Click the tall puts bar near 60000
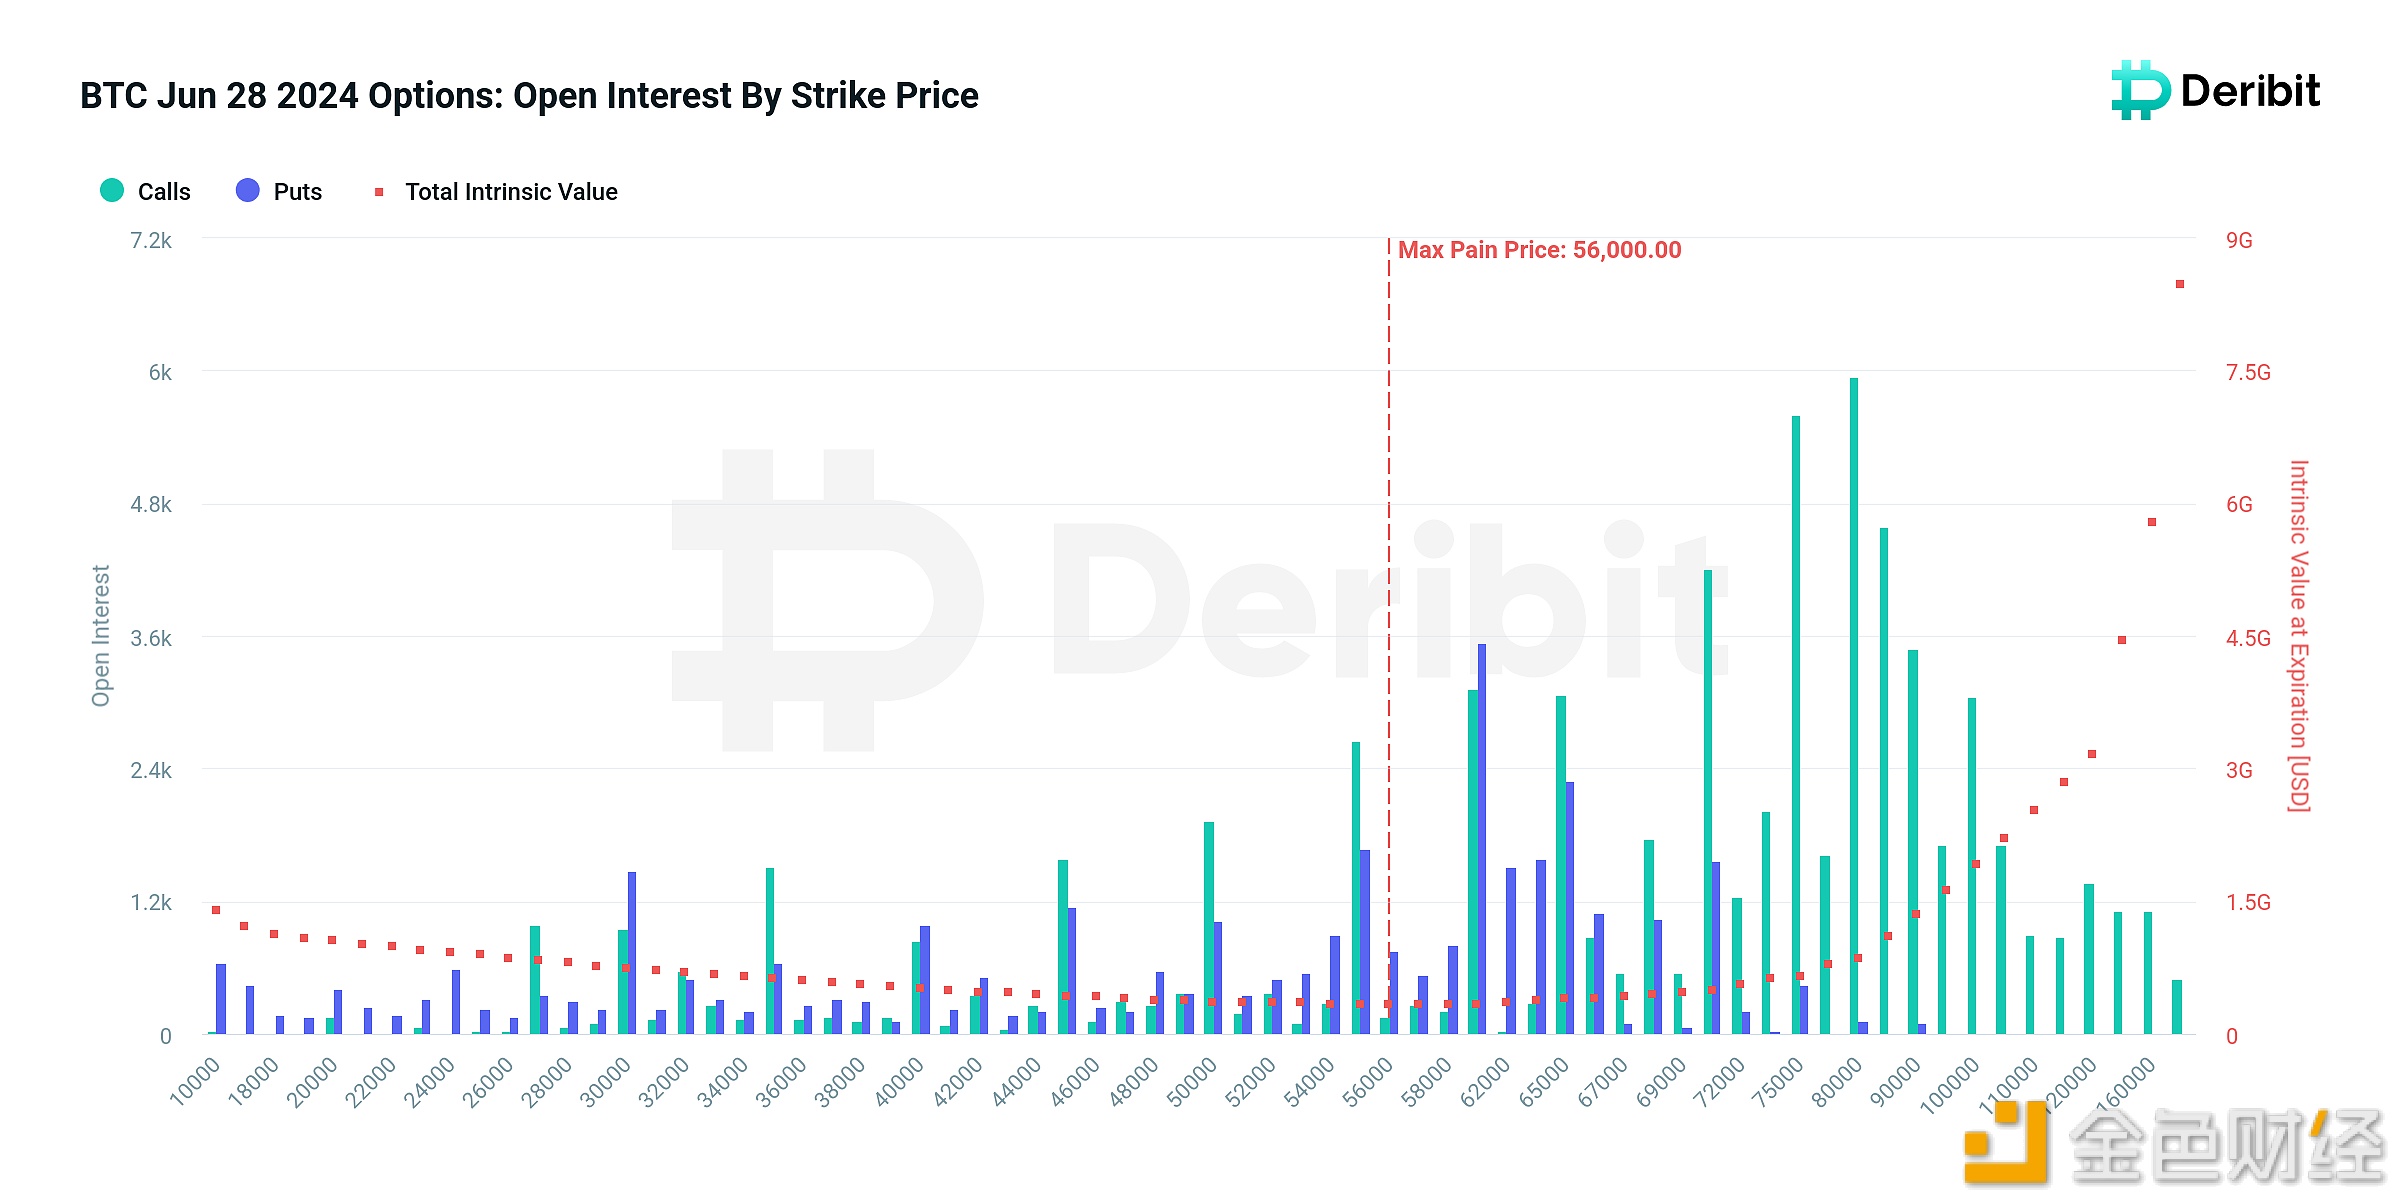 point(1482,838)
